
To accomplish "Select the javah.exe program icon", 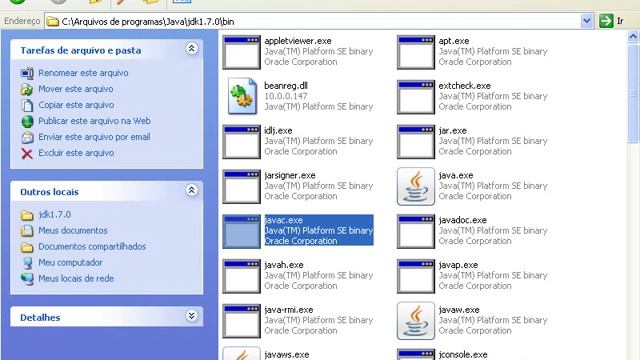I will point(241,276).
